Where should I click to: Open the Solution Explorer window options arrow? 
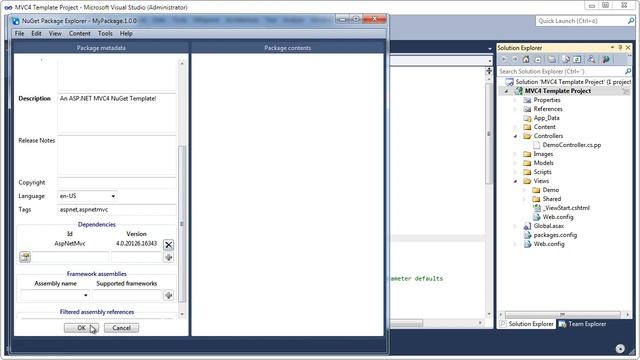[612, 48]
